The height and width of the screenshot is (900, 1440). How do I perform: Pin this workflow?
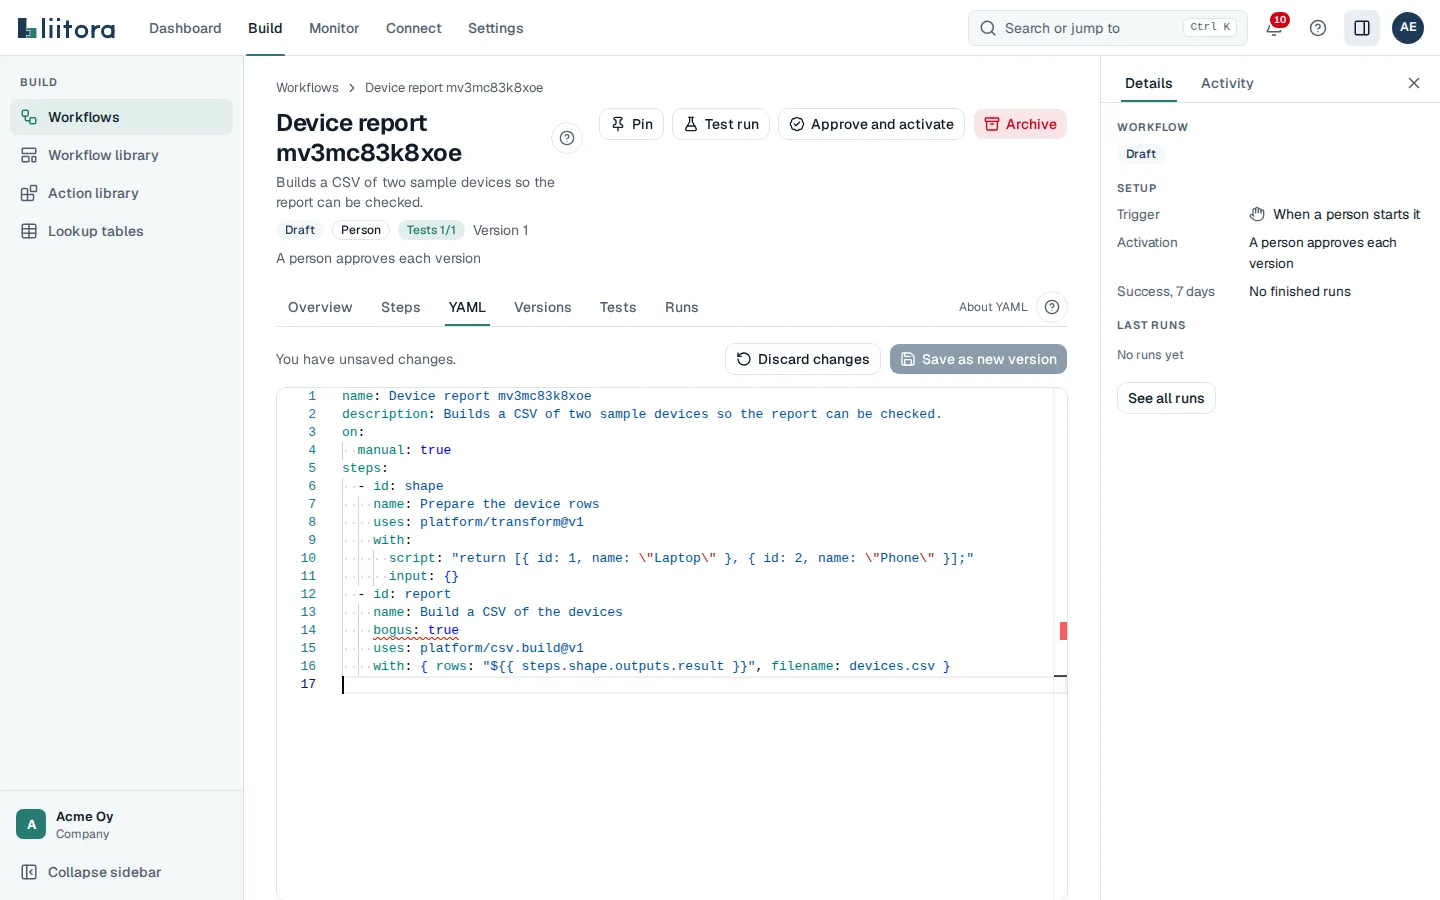631,124
